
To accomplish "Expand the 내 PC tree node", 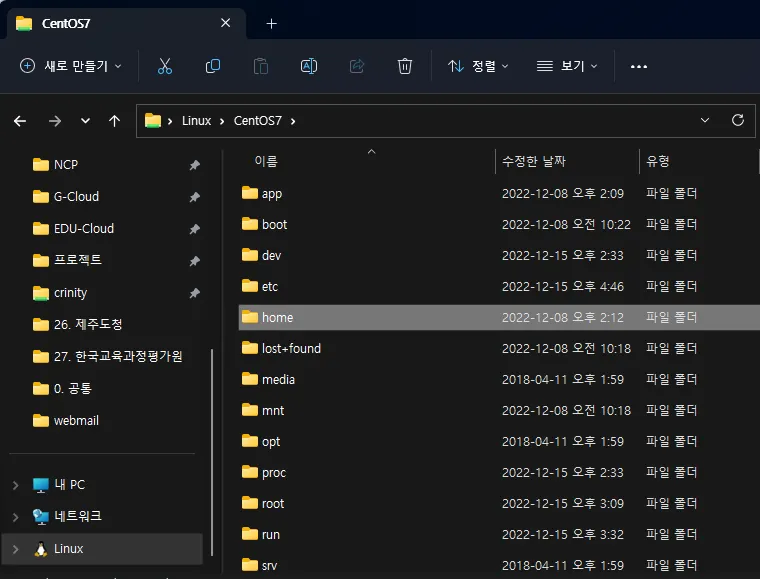I will 16,485.
